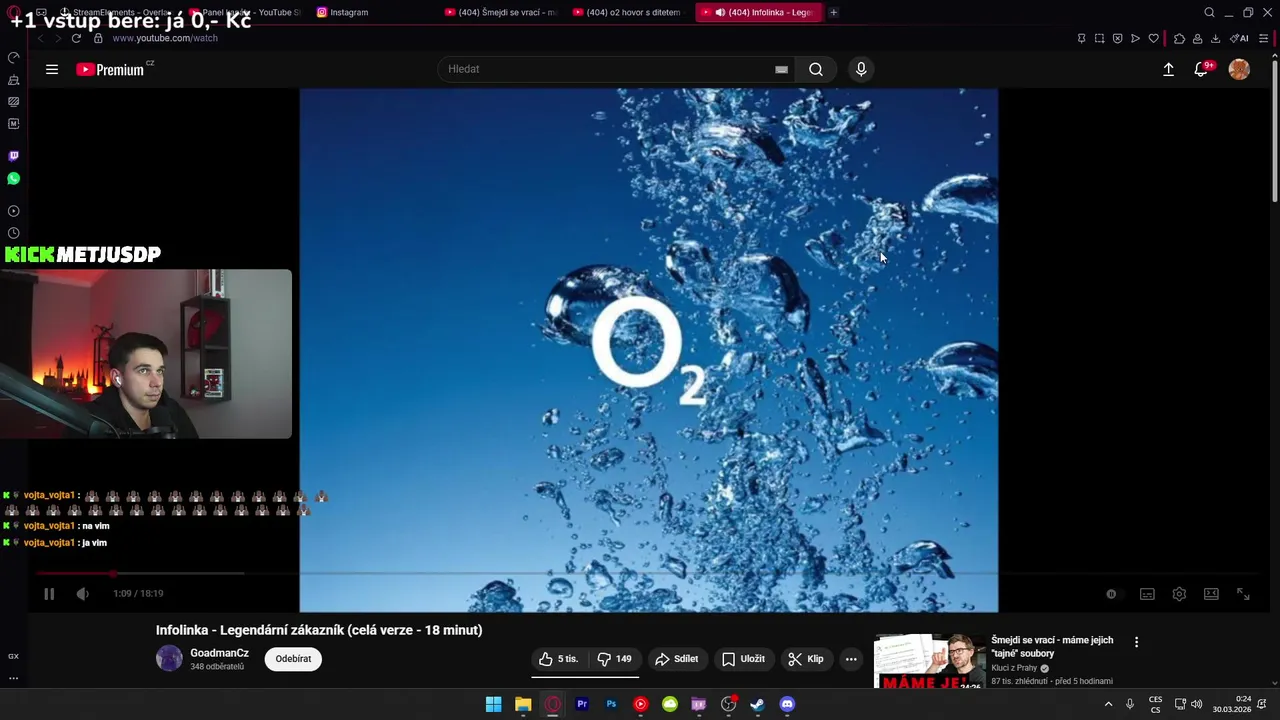1280x720 pixels.
Task: Enter fullscreen mode in player
Action: (x=1243, y=594)
